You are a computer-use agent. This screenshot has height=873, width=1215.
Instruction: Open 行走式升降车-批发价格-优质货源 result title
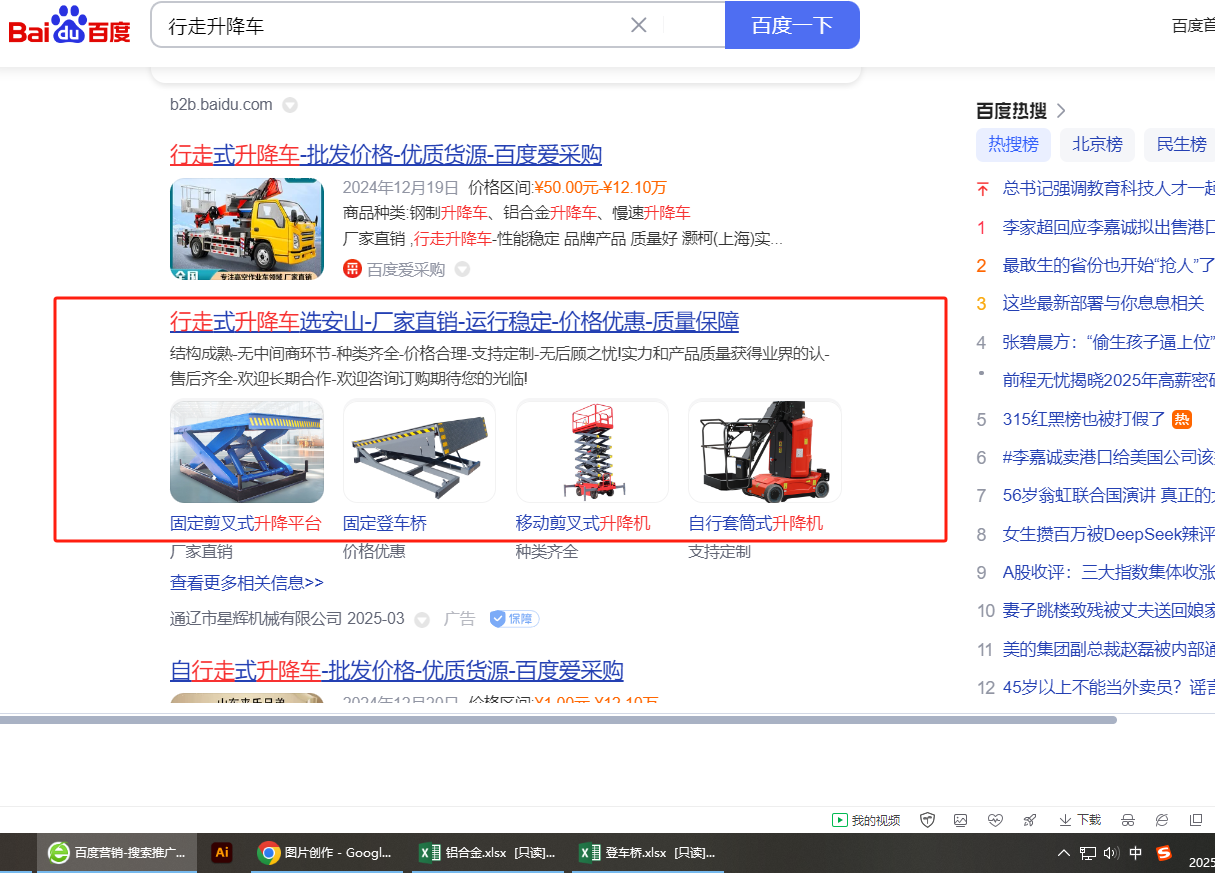click(386, 154)
